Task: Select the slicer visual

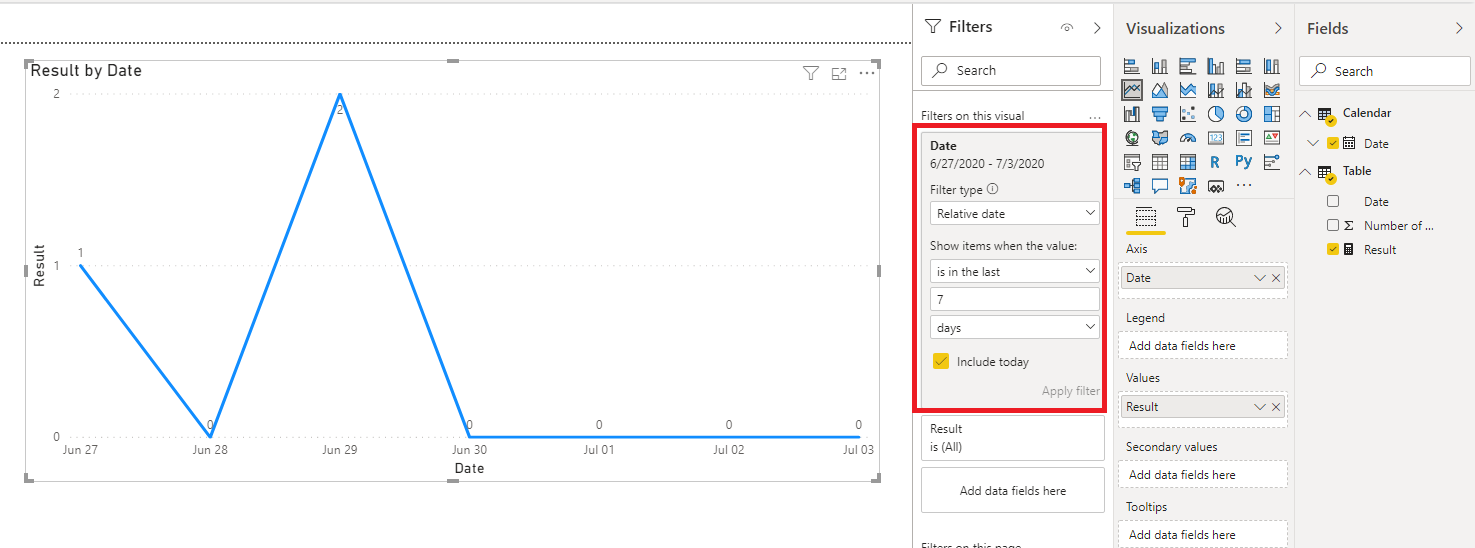Action: (1132, 162)
